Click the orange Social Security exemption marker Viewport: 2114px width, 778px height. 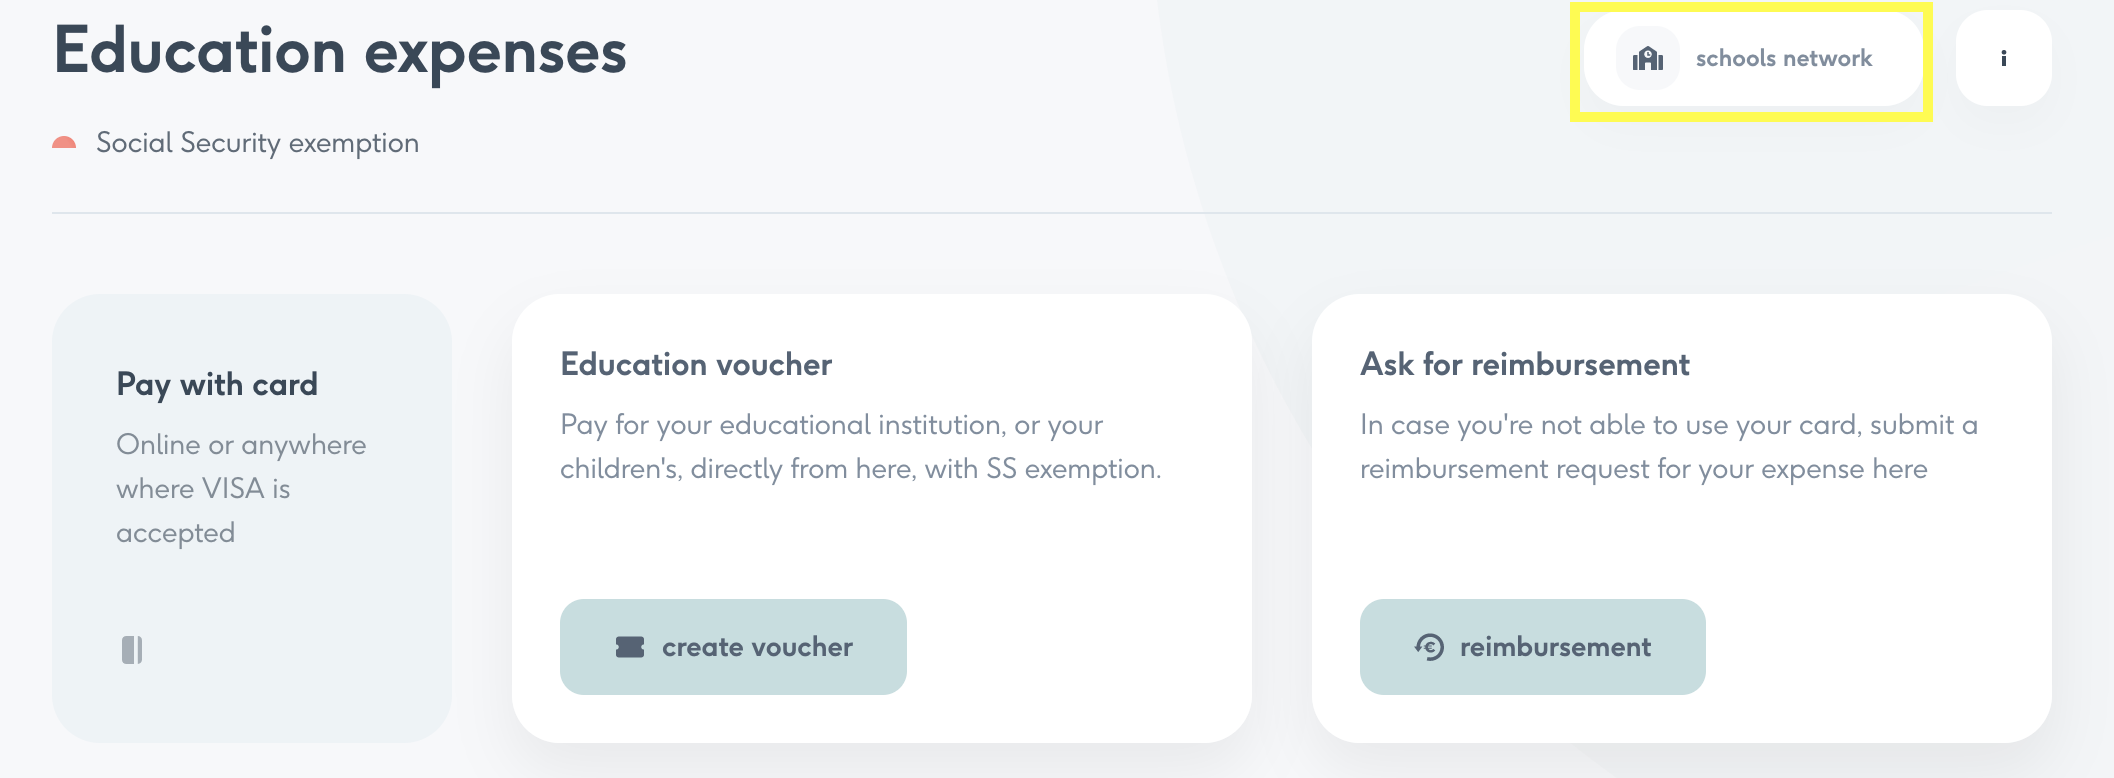(64, 143)
